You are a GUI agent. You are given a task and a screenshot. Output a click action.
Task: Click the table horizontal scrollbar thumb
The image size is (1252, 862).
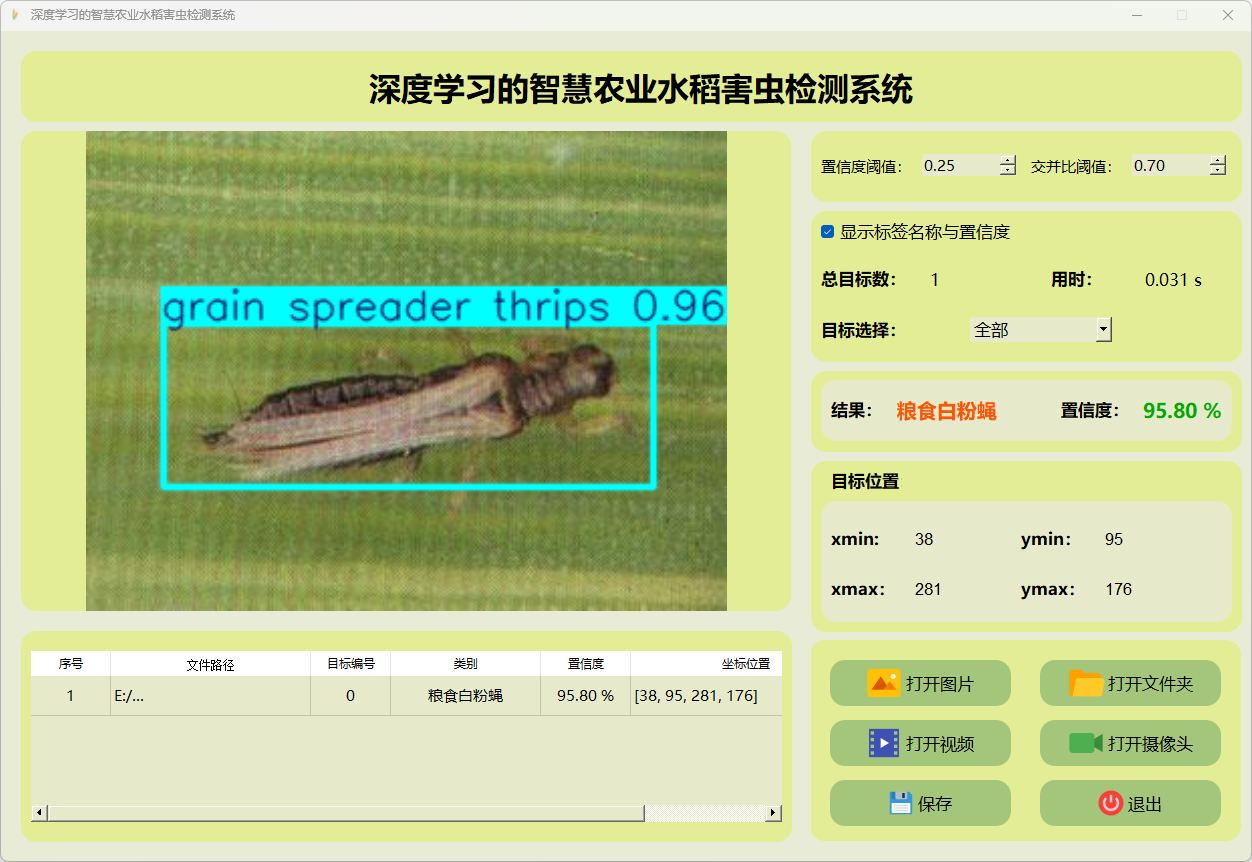(x=346, y=813)
